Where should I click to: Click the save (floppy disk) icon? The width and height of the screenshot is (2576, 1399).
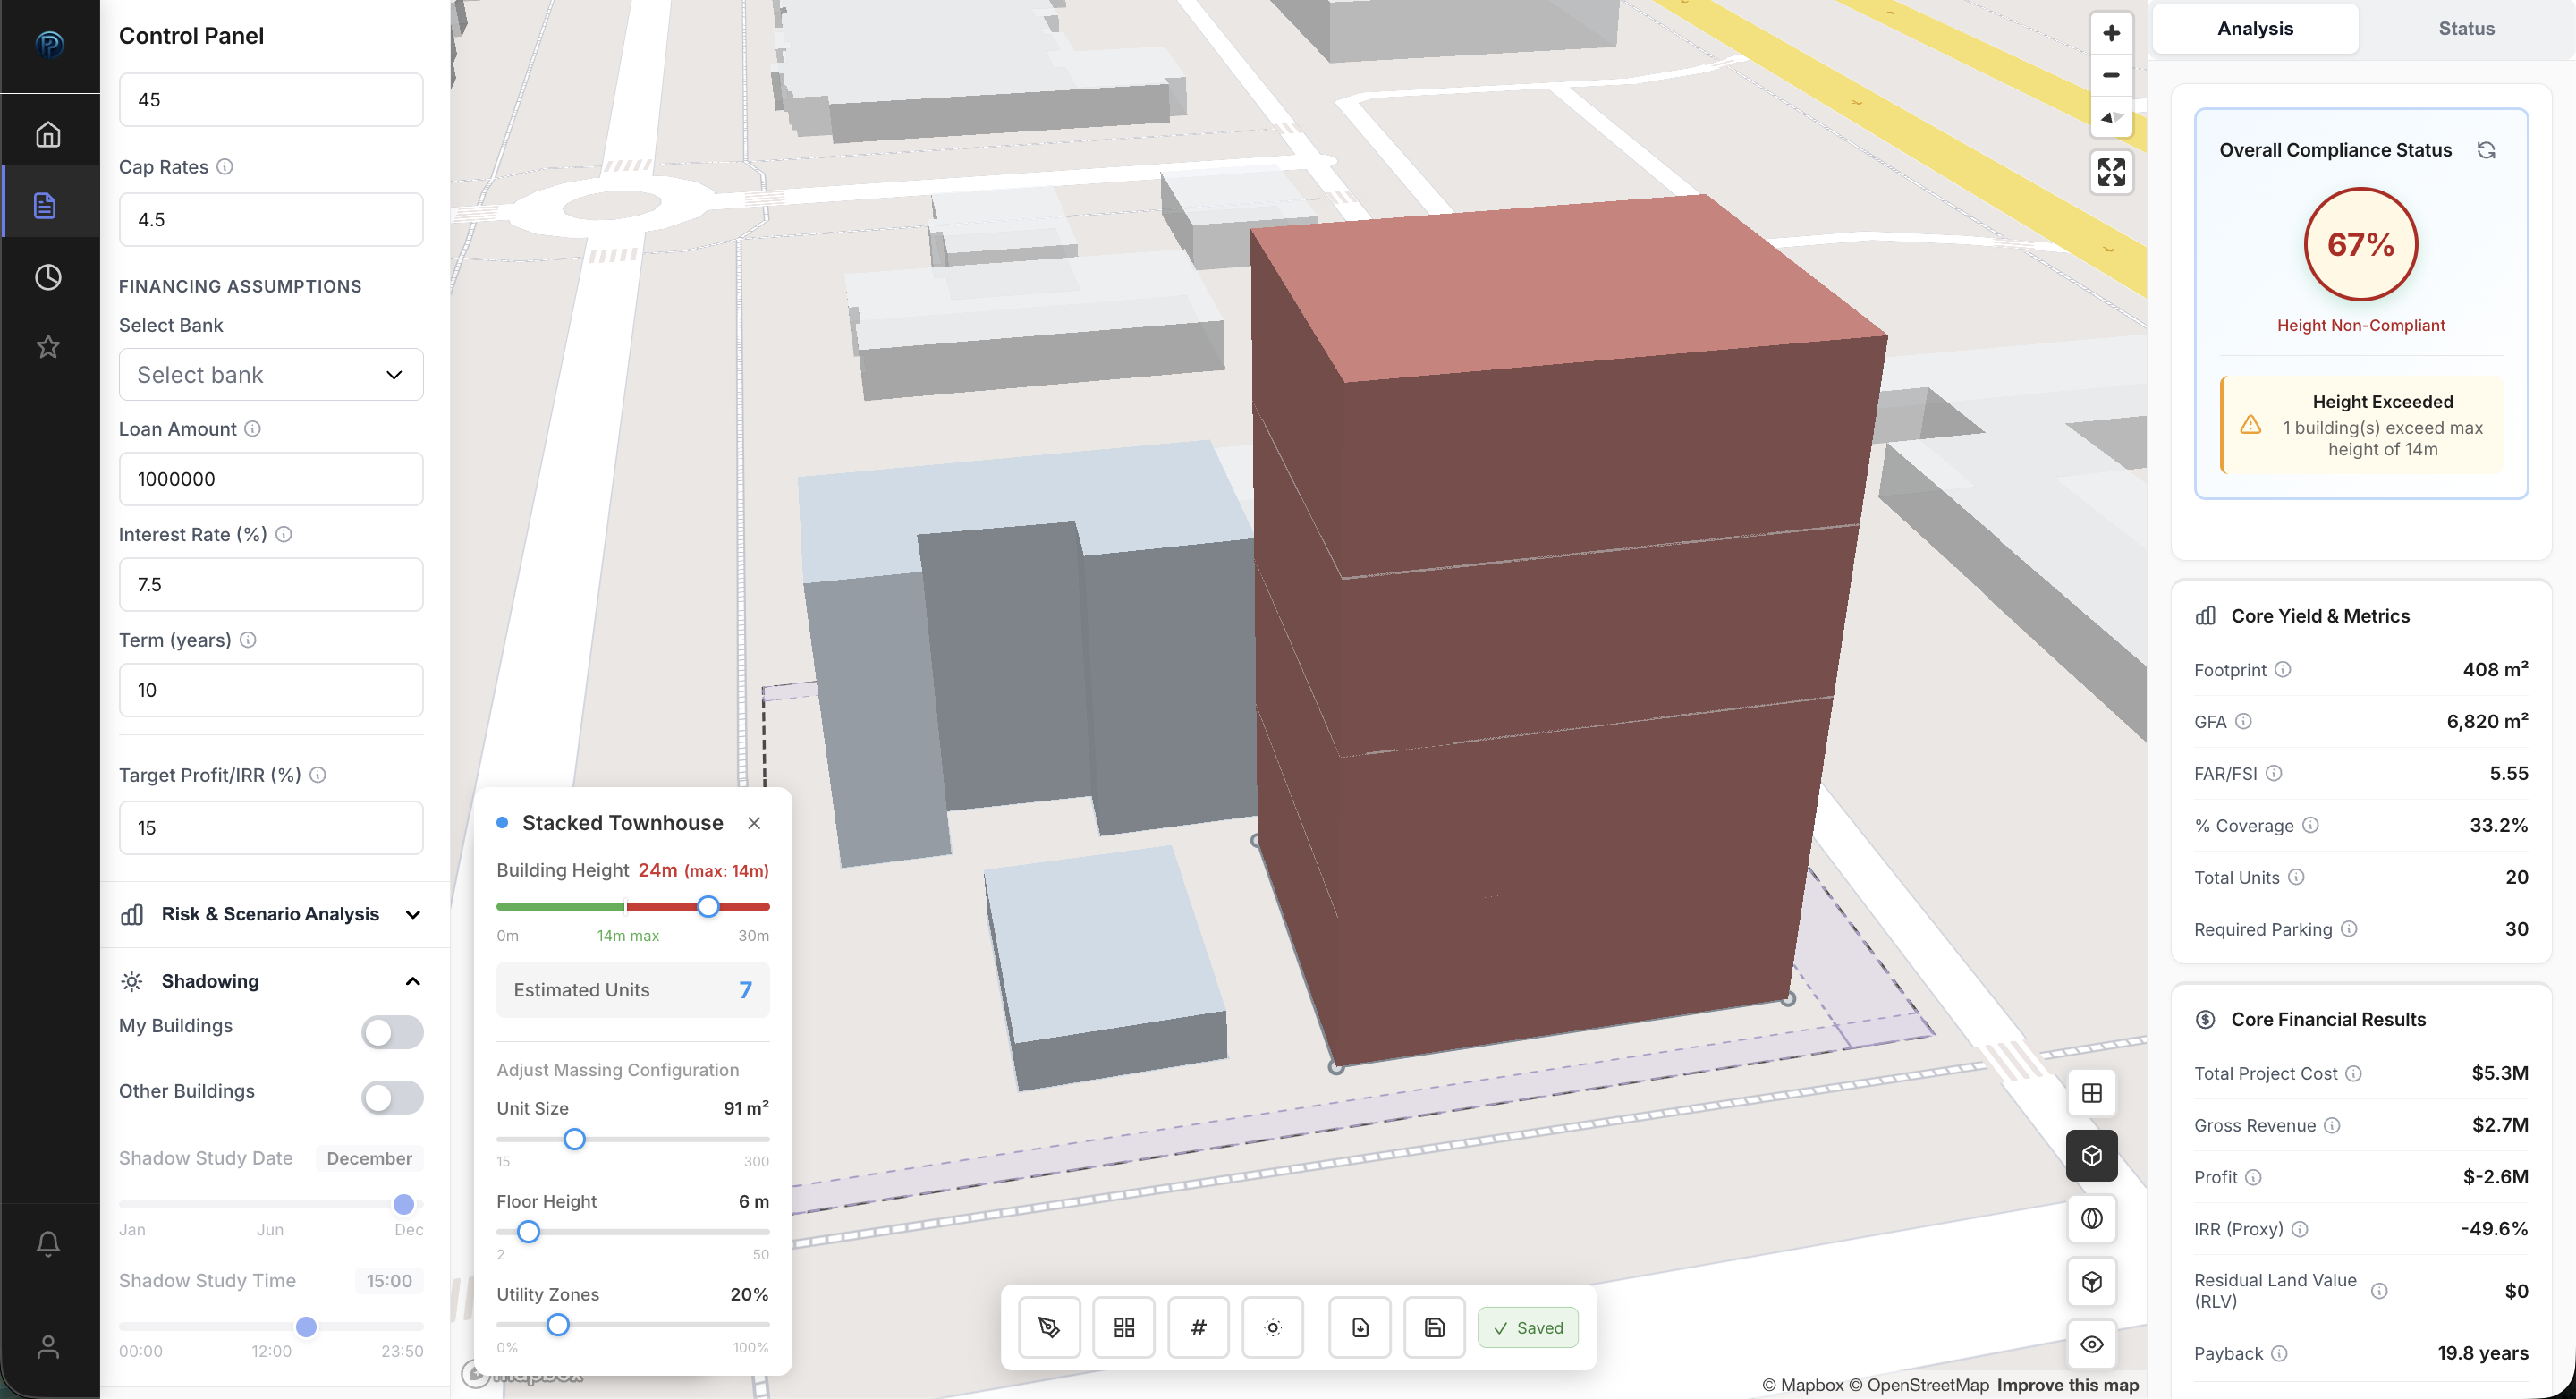pyautogui.click(x=1433, y=1327)
